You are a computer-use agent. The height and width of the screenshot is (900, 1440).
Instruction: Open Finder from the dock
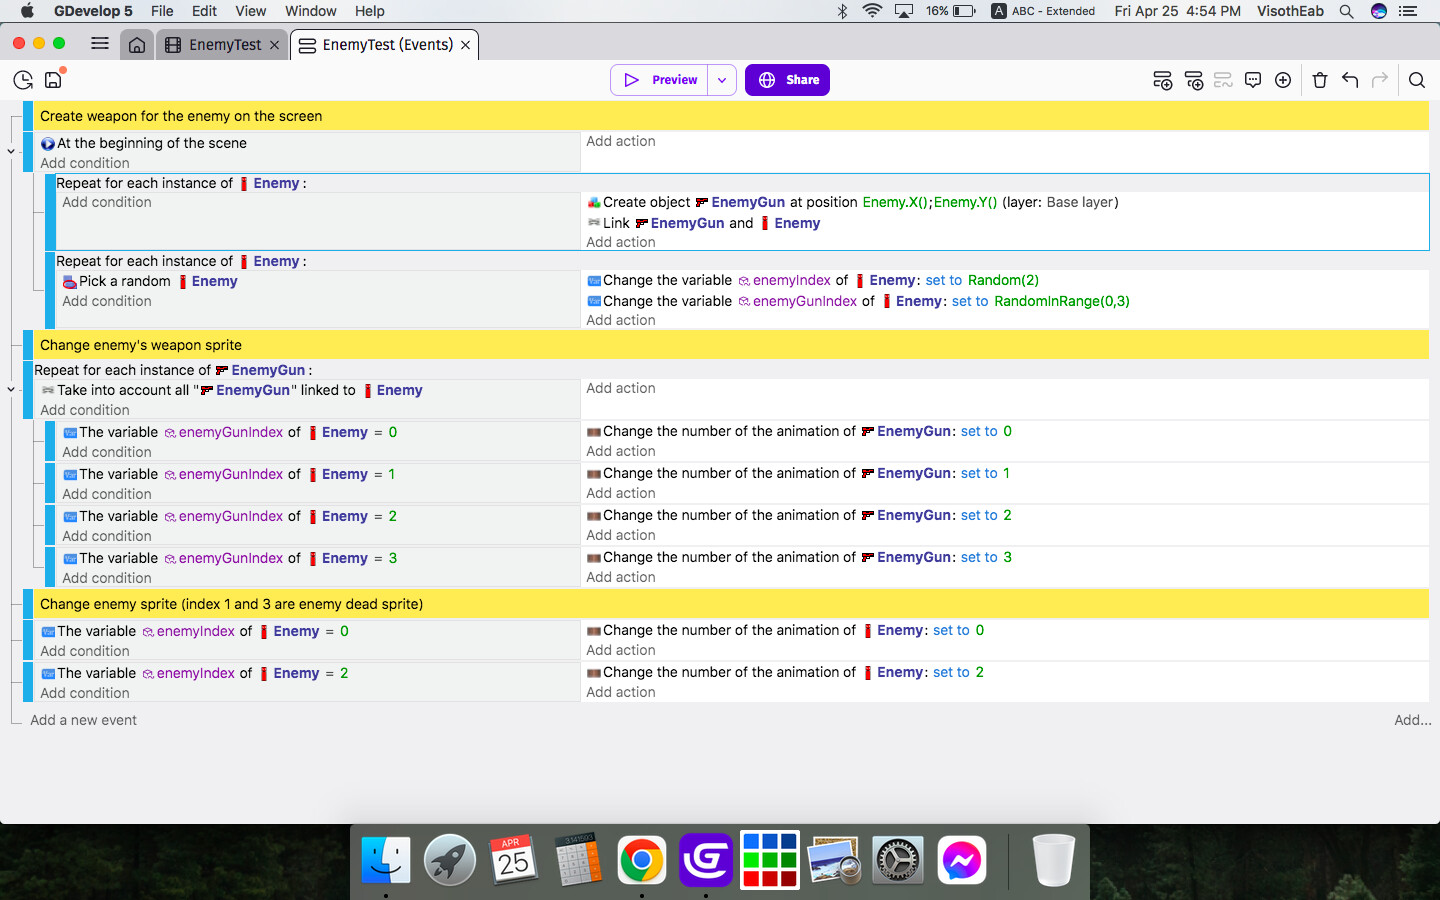pyautogui.click(x=386, y=860)
